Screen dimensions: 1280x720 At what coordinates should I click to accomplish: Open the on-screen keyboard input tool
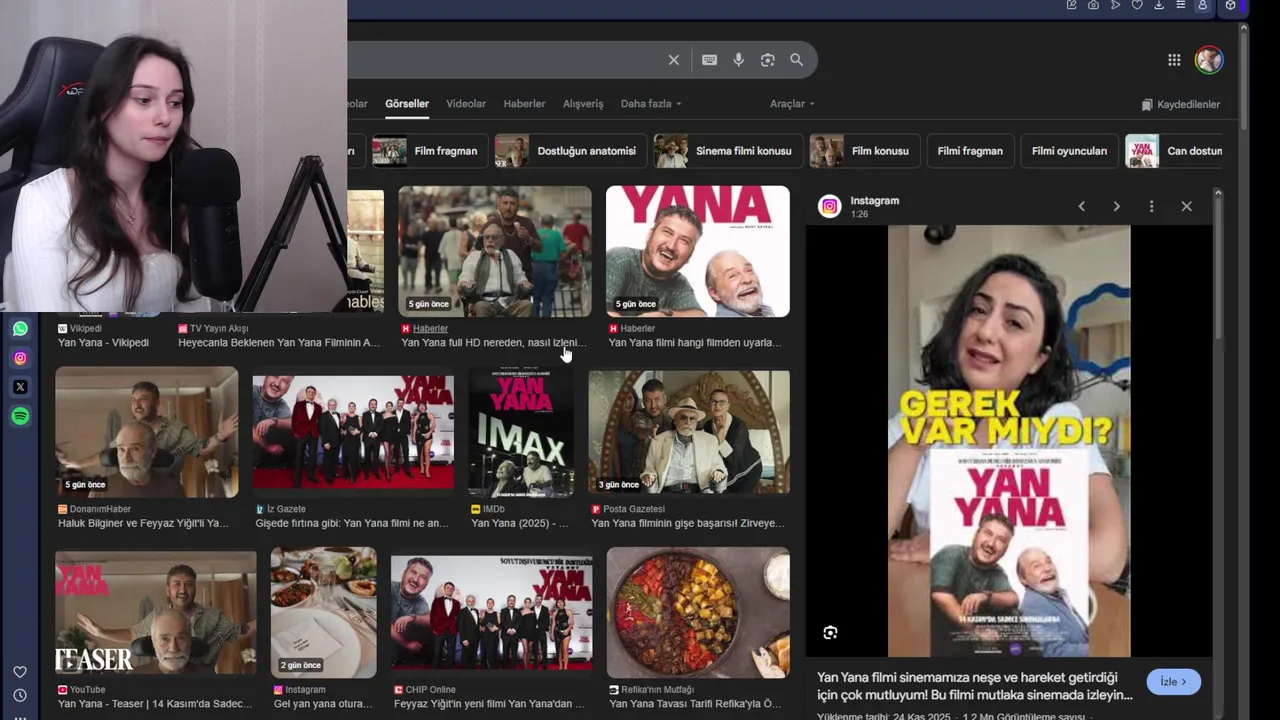click(709, 60)
